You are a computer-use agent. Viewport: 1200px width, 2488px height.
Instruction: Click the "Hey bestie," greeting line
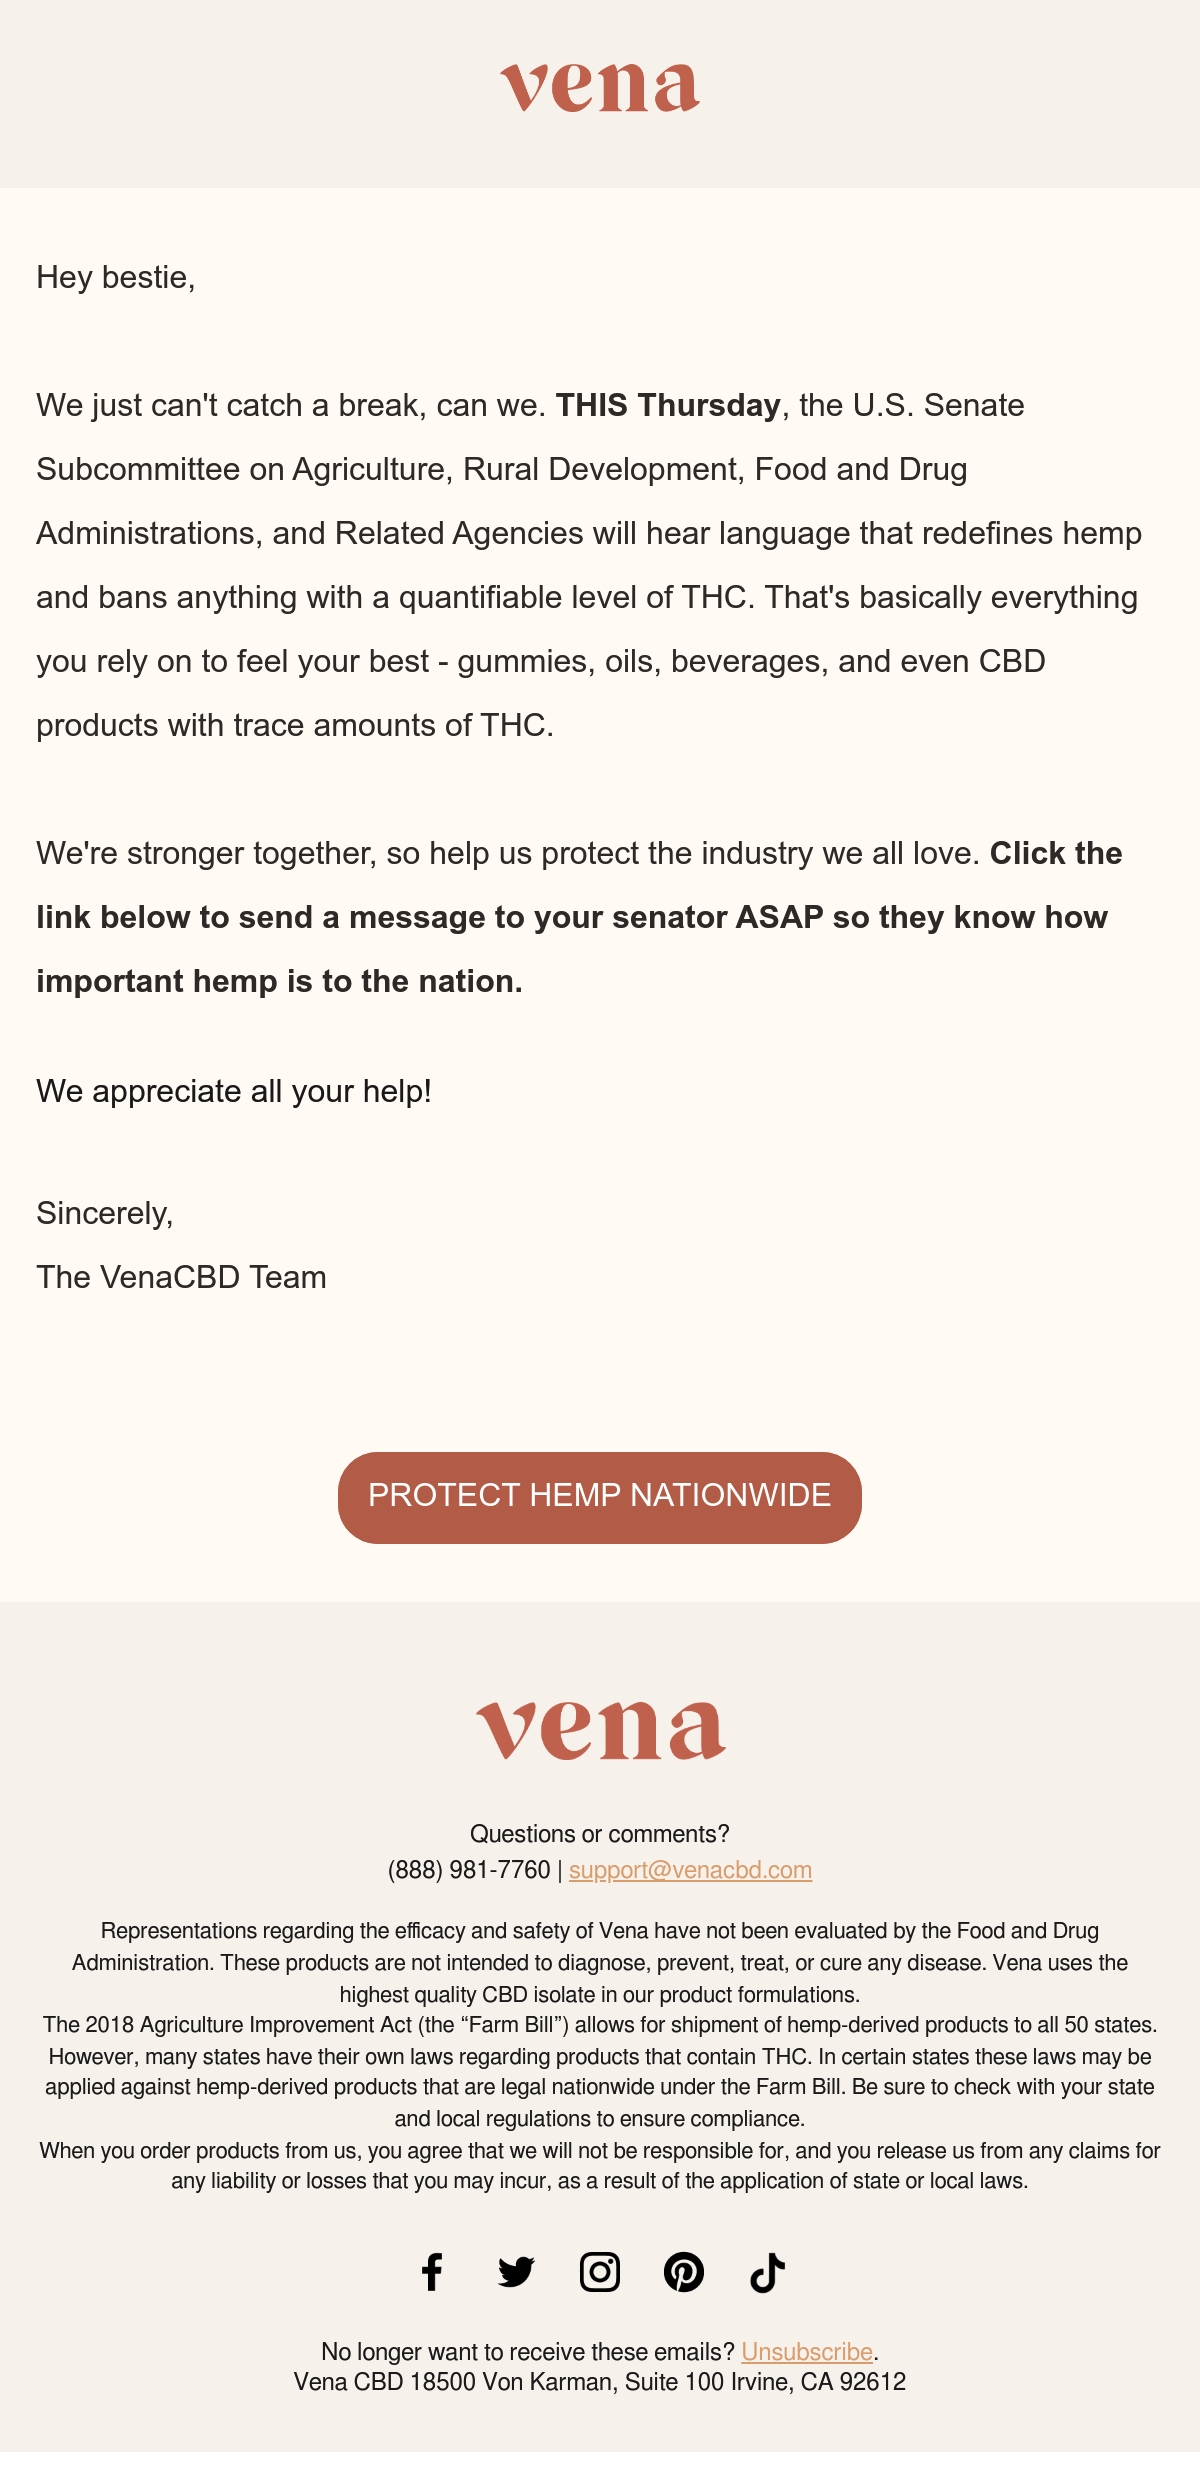tap(116, 277)
